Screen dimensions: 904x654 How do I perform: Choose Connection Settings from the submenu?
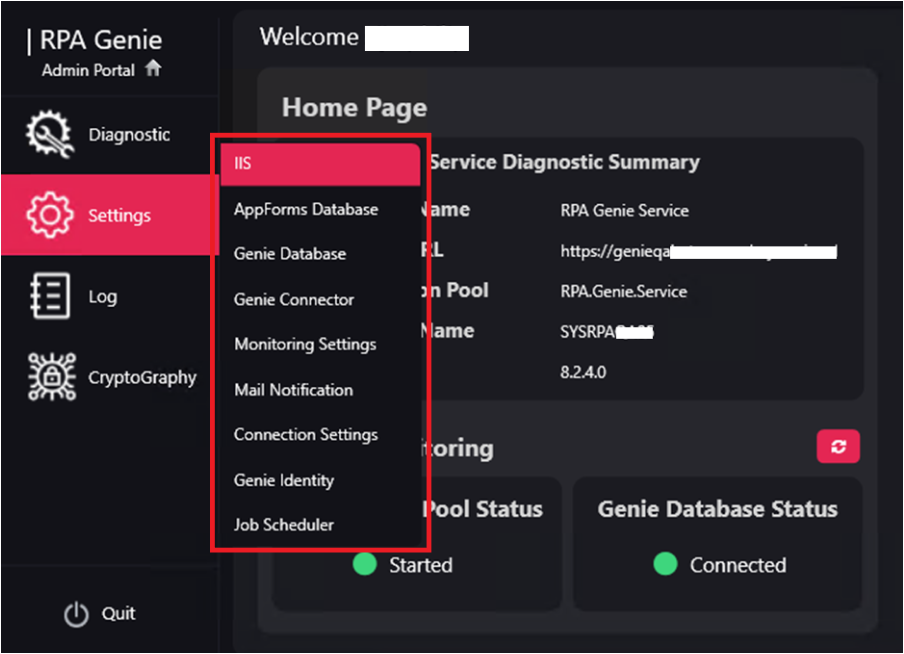pos(306,434)
